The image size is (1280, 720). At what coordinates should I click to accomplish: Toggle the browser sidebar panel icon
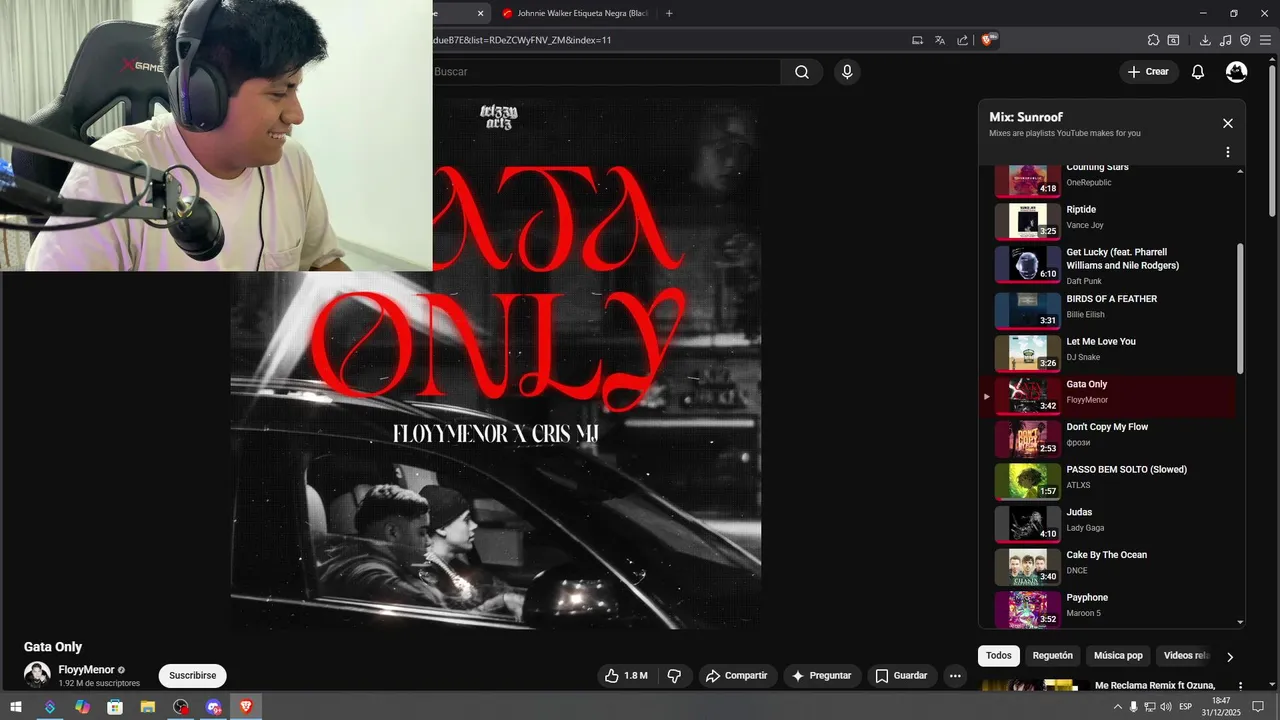click(x=1174, y=40)
